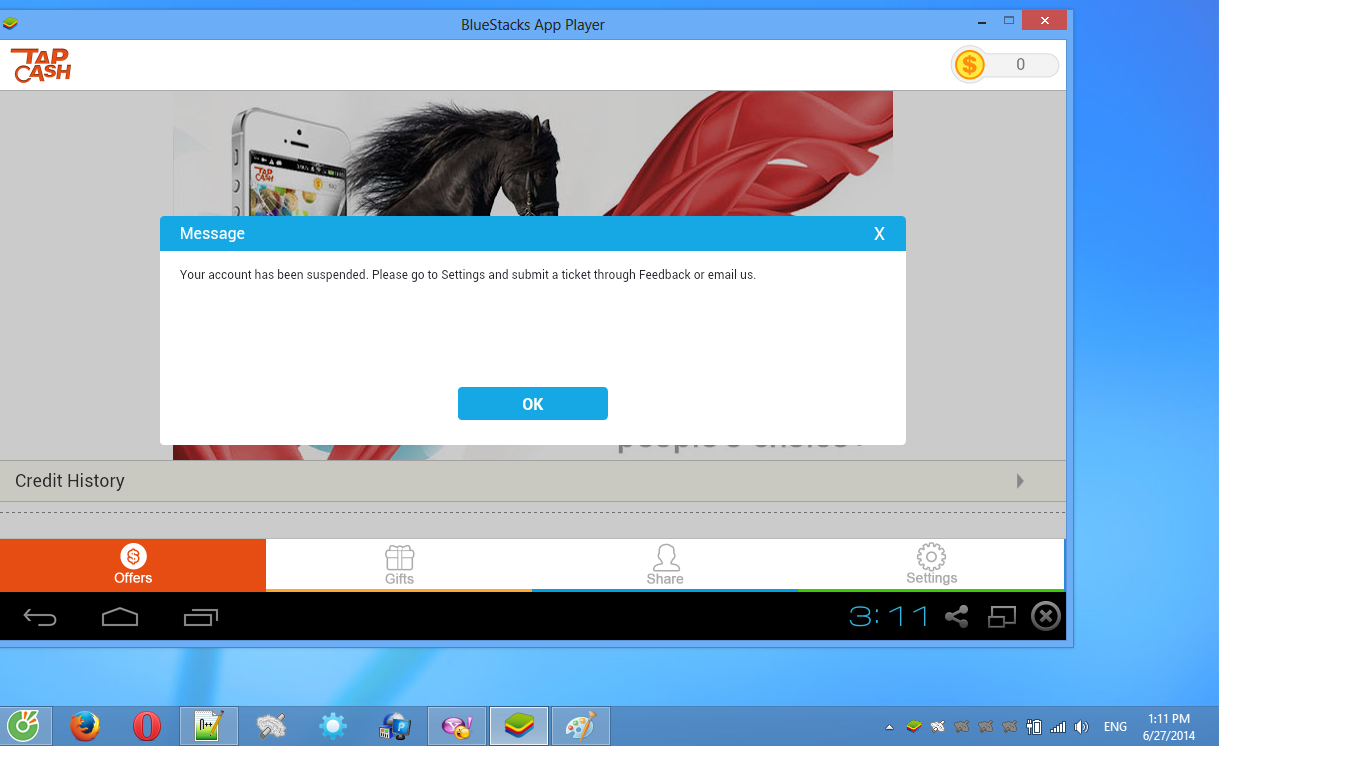
Task: Open the network signal tray icon
Action: pos(1058,727)
